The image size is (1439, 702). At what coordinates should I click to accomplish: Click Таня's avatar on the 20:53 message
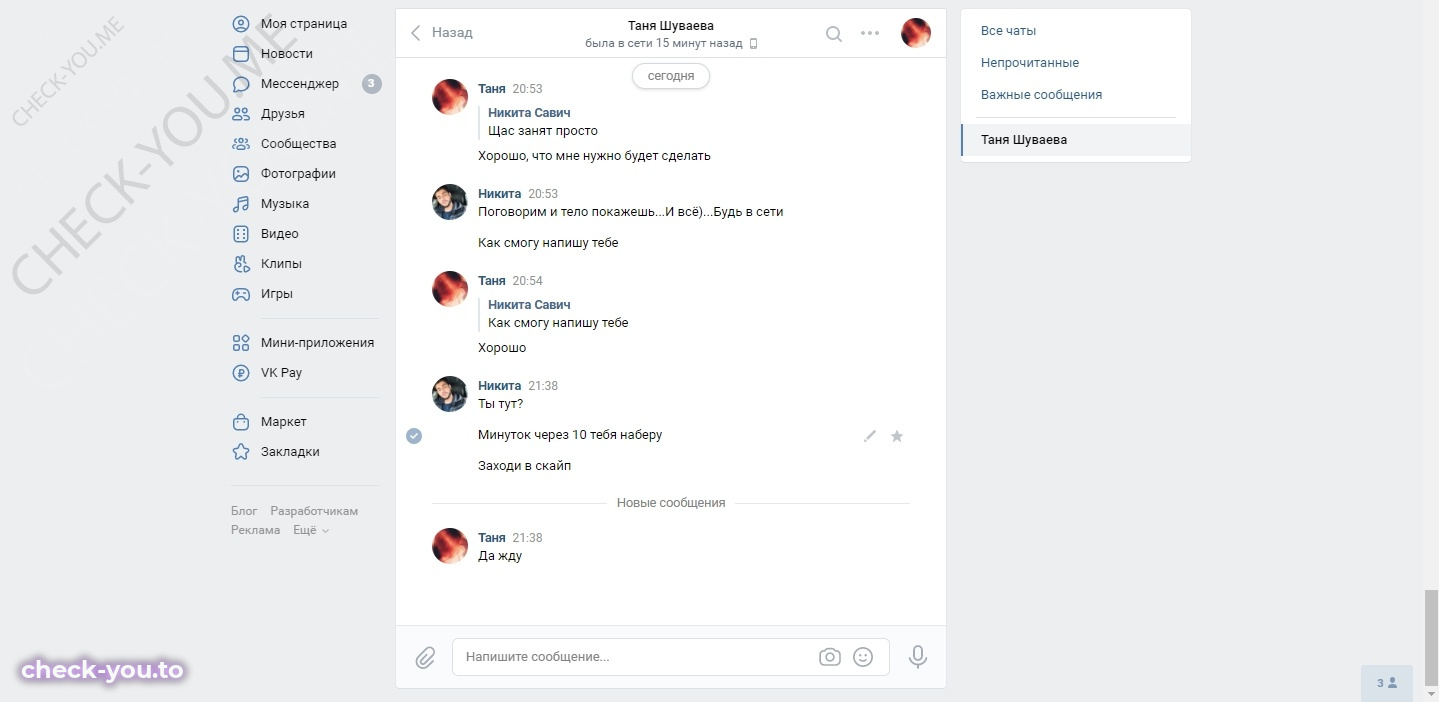450,98
